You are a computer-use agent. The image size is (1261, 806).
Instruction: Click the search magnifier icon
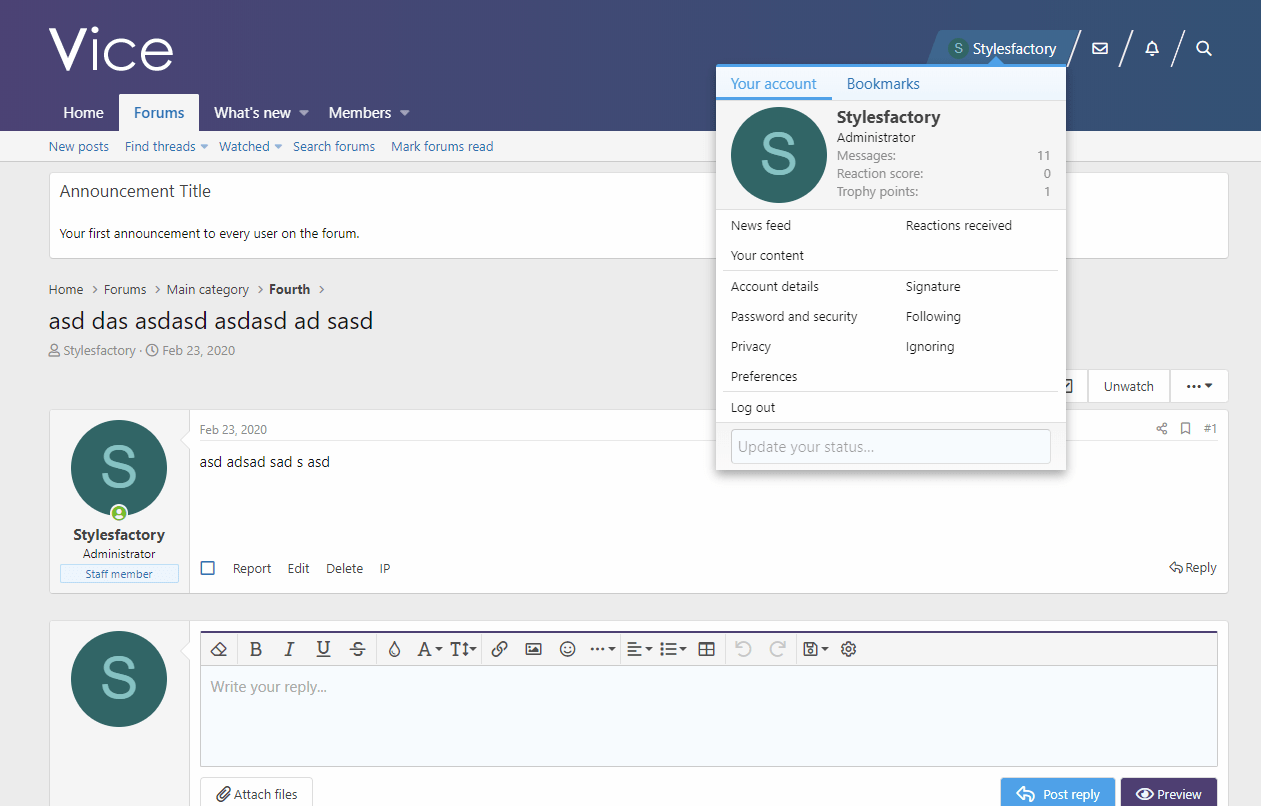(1204, 48)
